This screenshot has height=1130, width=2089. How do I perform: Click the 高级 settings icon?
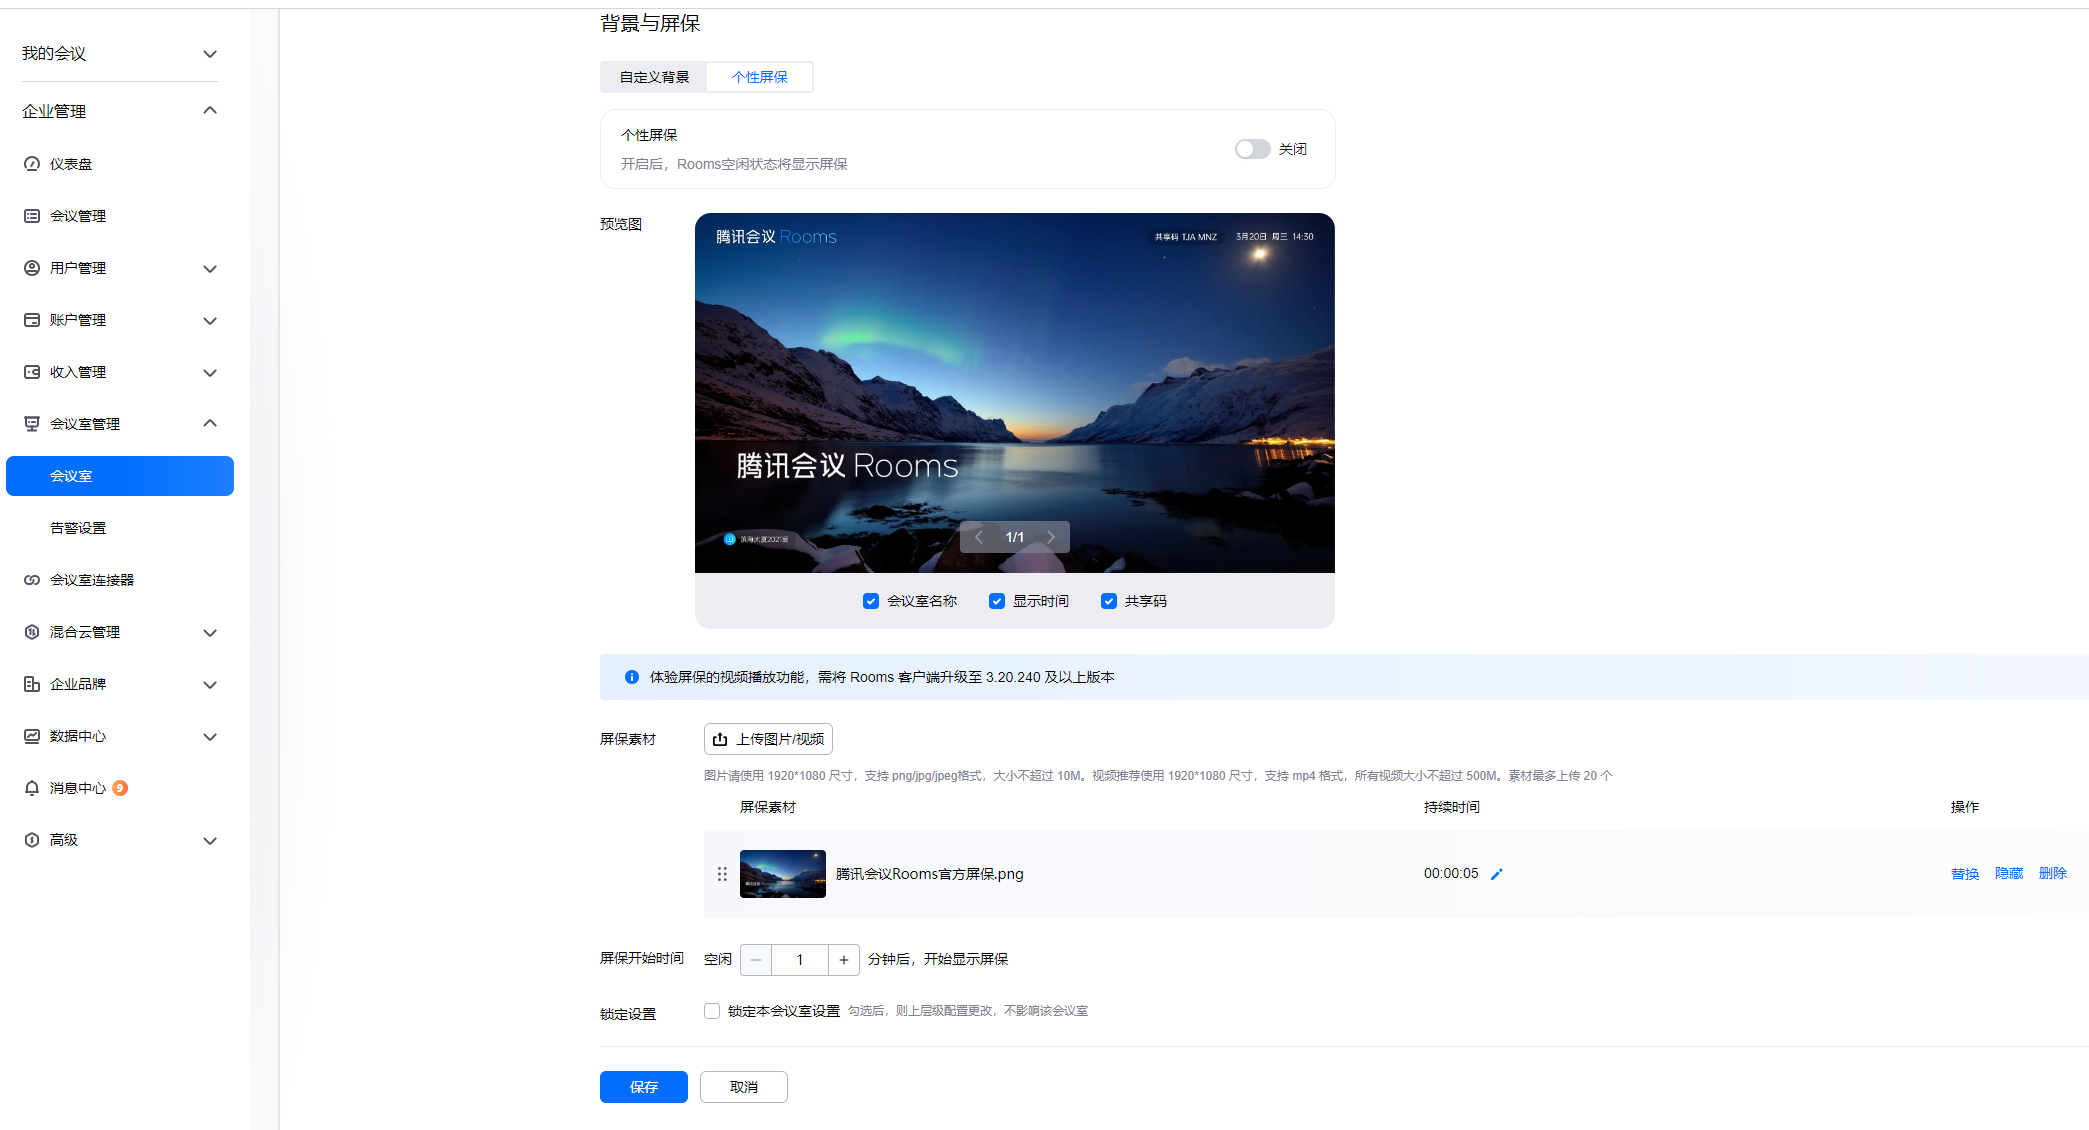(32, 840)
